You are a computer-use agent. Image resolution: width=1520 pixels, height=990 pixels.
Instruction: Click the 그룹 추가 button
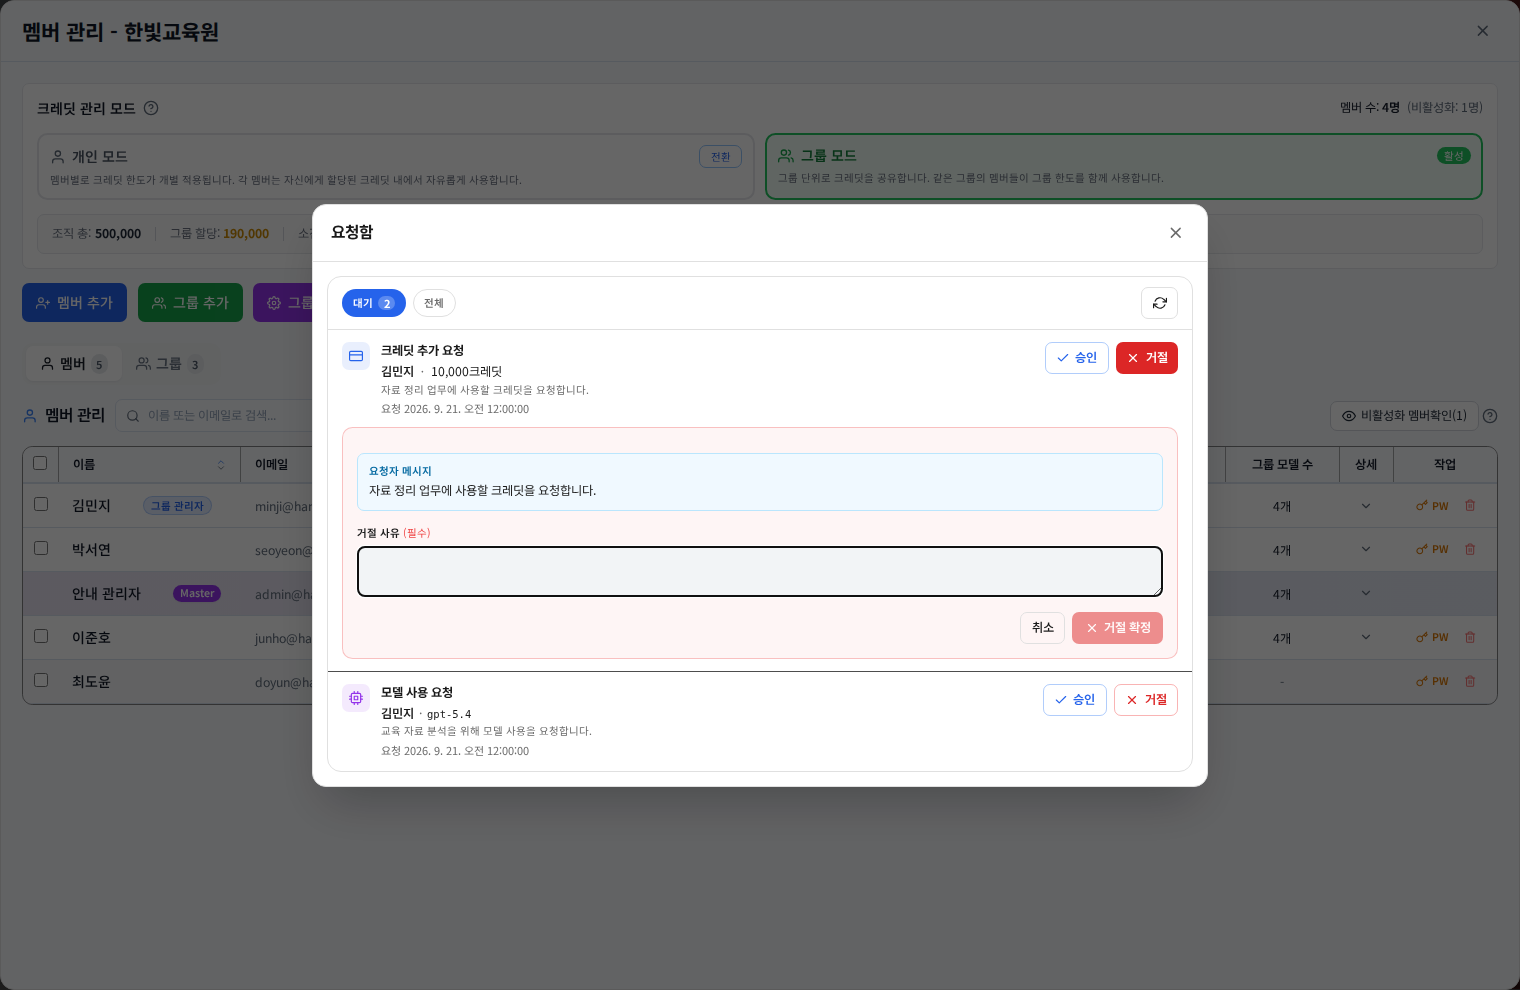click(190, 302)
